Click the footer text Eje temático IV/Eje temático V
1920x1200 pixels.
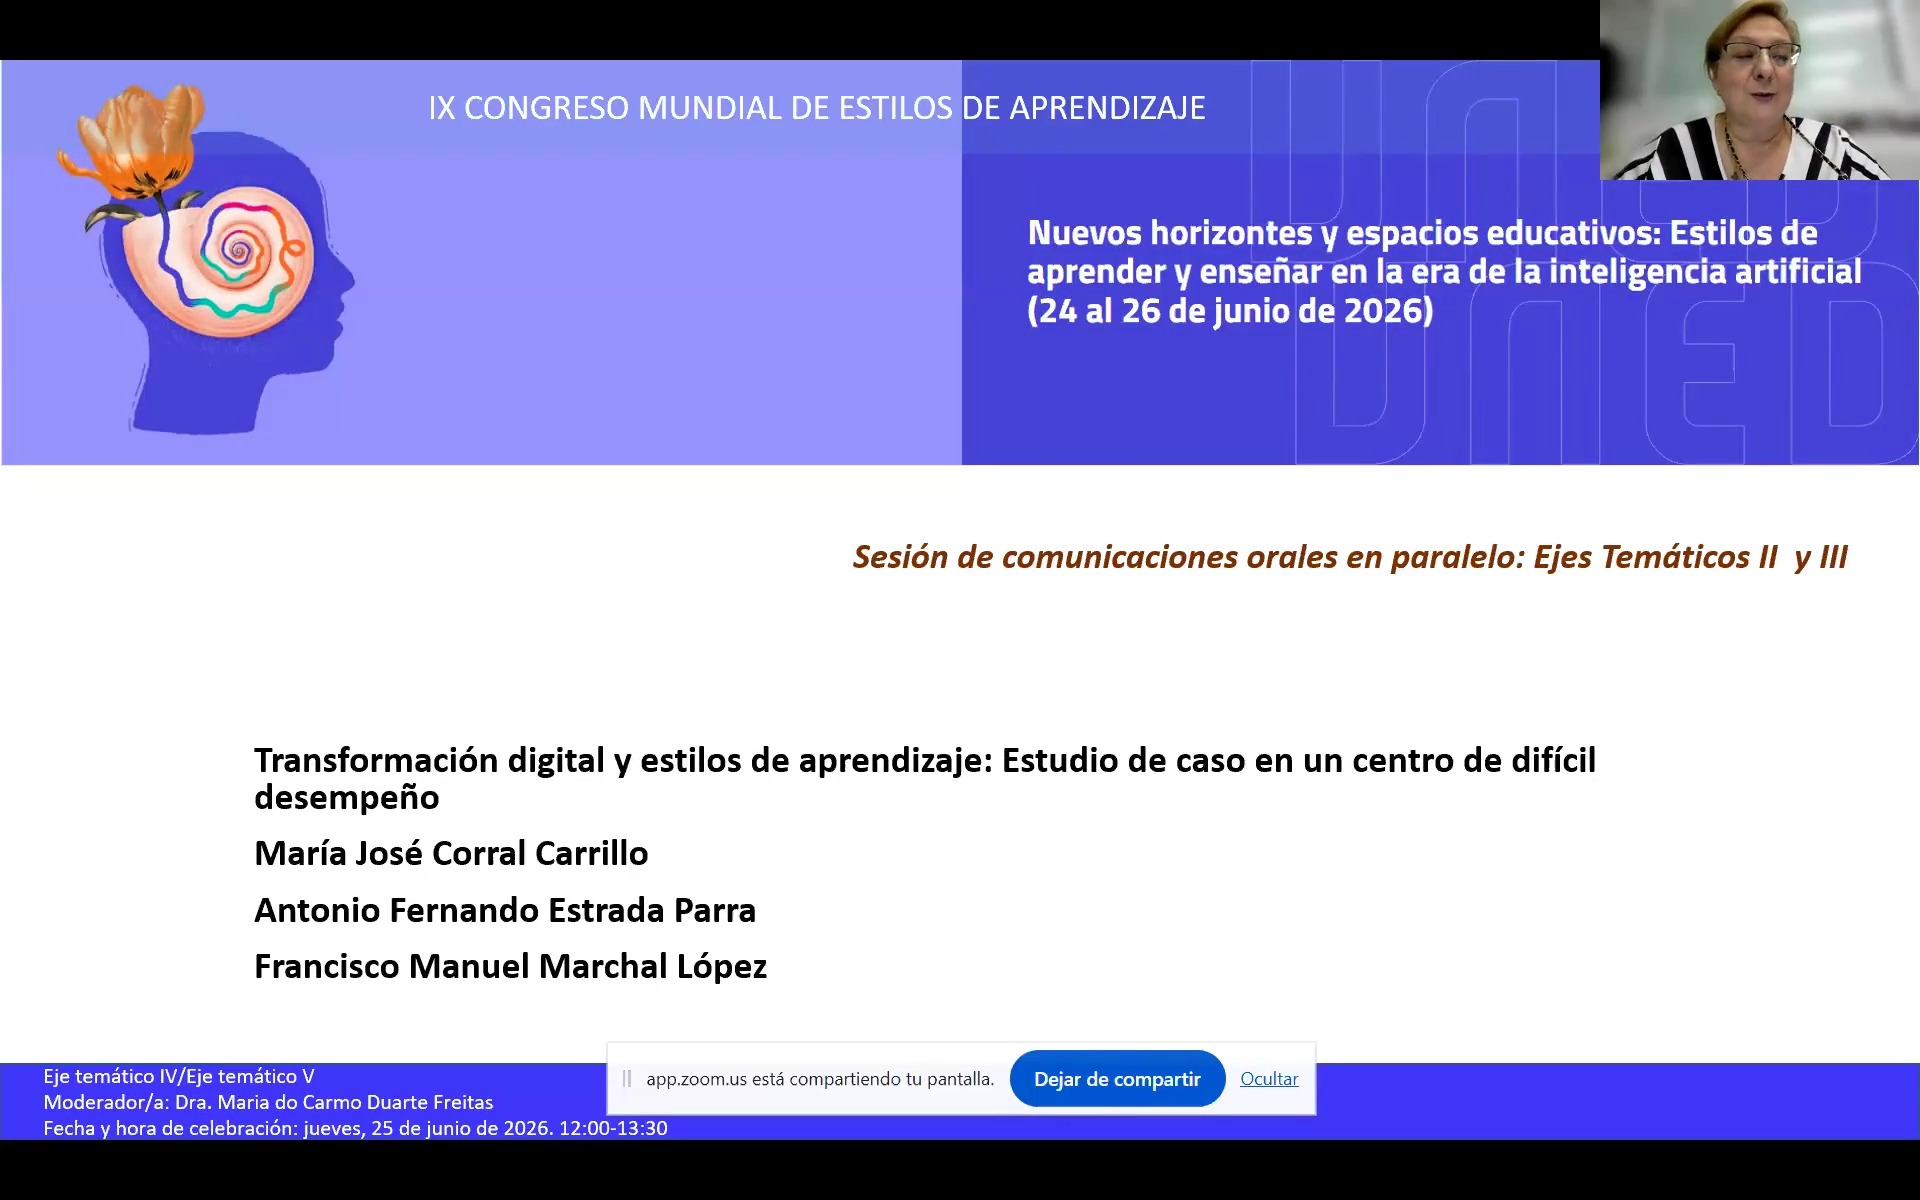pyautogui.click(x=179, y=1076)
